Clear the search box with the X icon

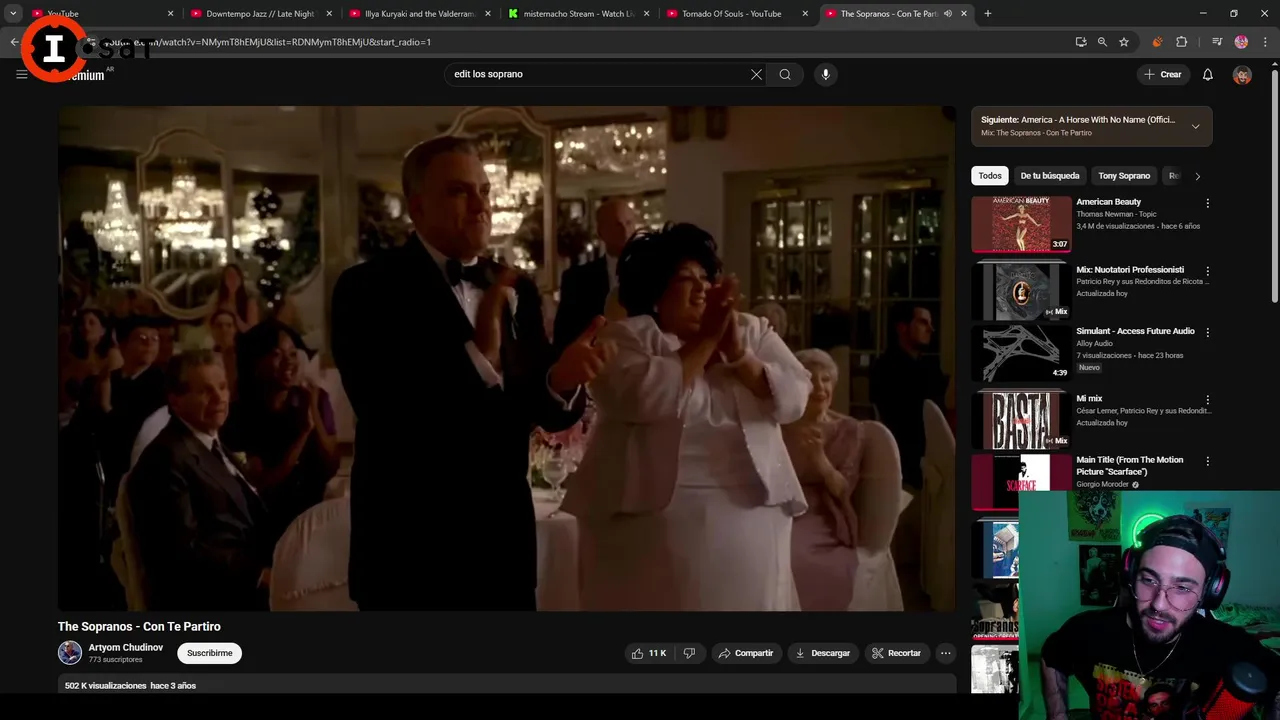756,74
